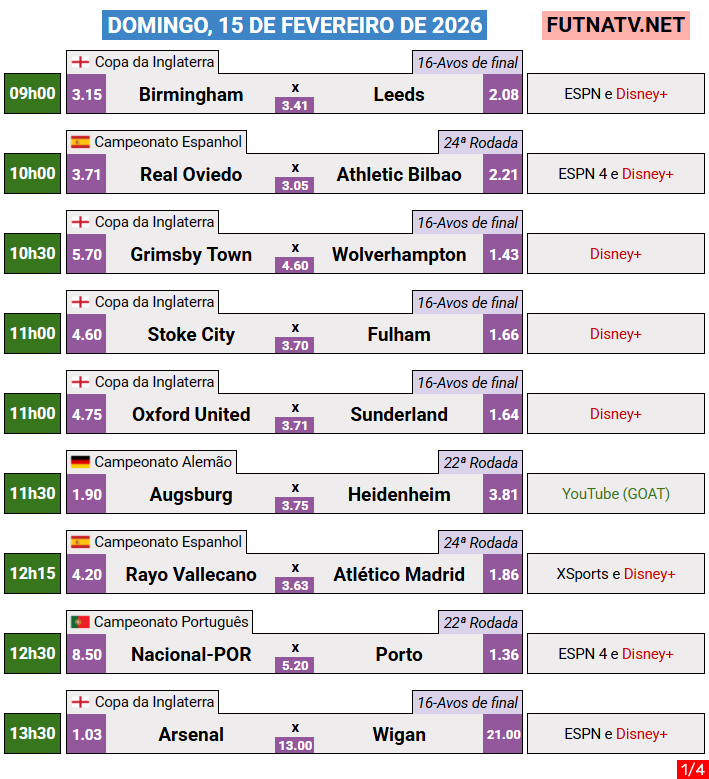Screen dimensions: 709x779
Task: Select Porto win odds 1.36
Action: (504, 655)
